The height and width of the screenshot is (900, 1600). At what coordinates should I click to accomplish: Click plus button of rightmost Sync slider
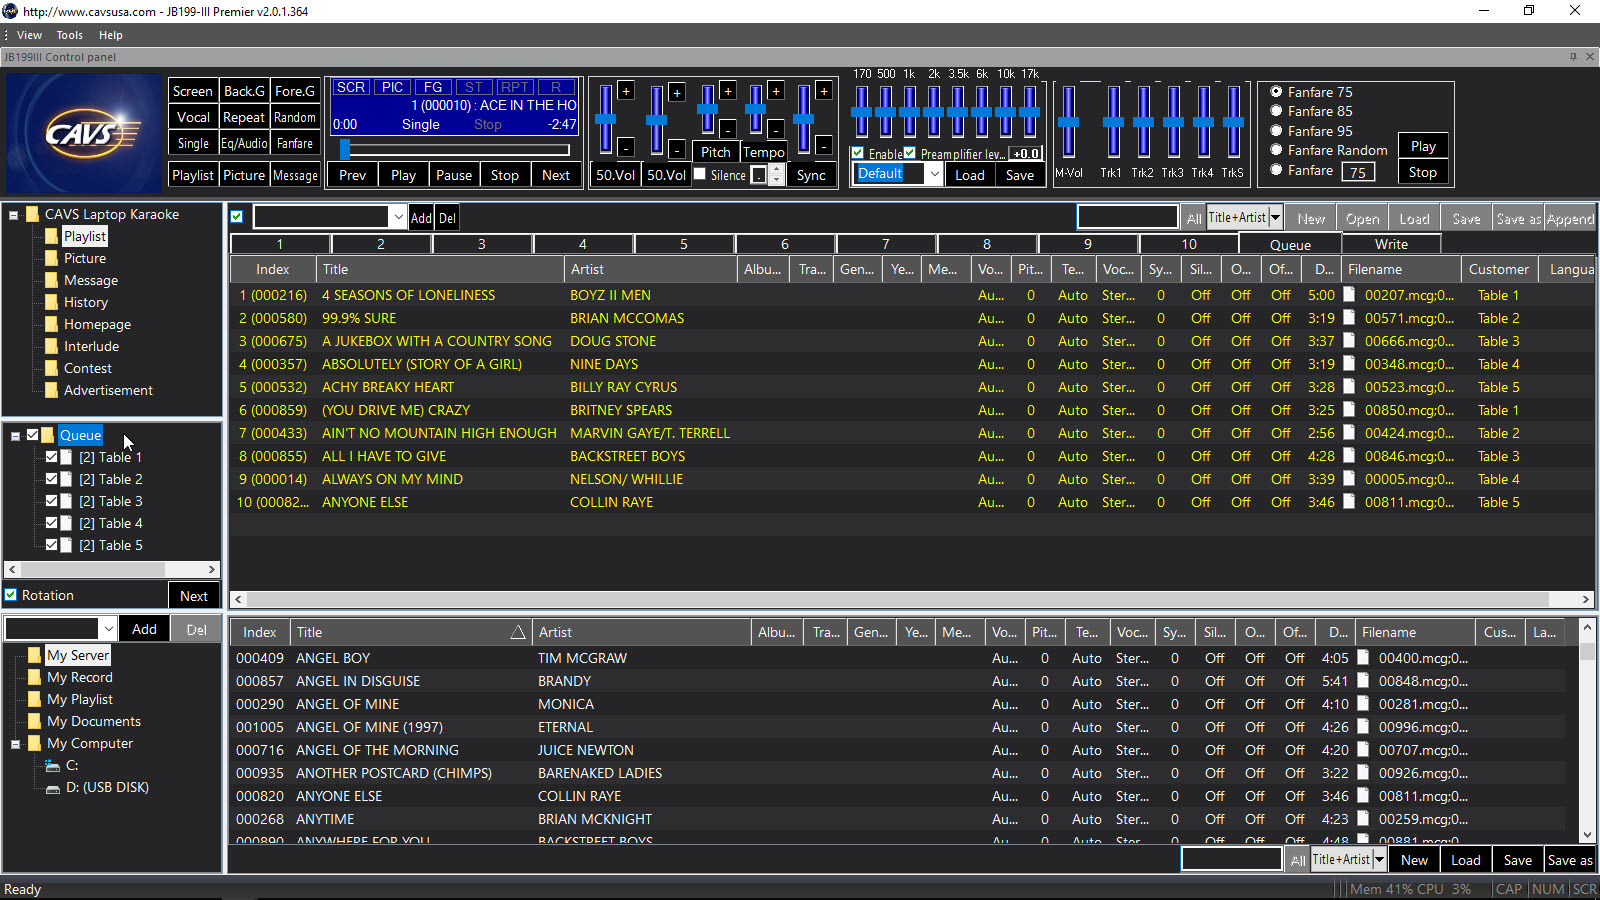[824, 91]
